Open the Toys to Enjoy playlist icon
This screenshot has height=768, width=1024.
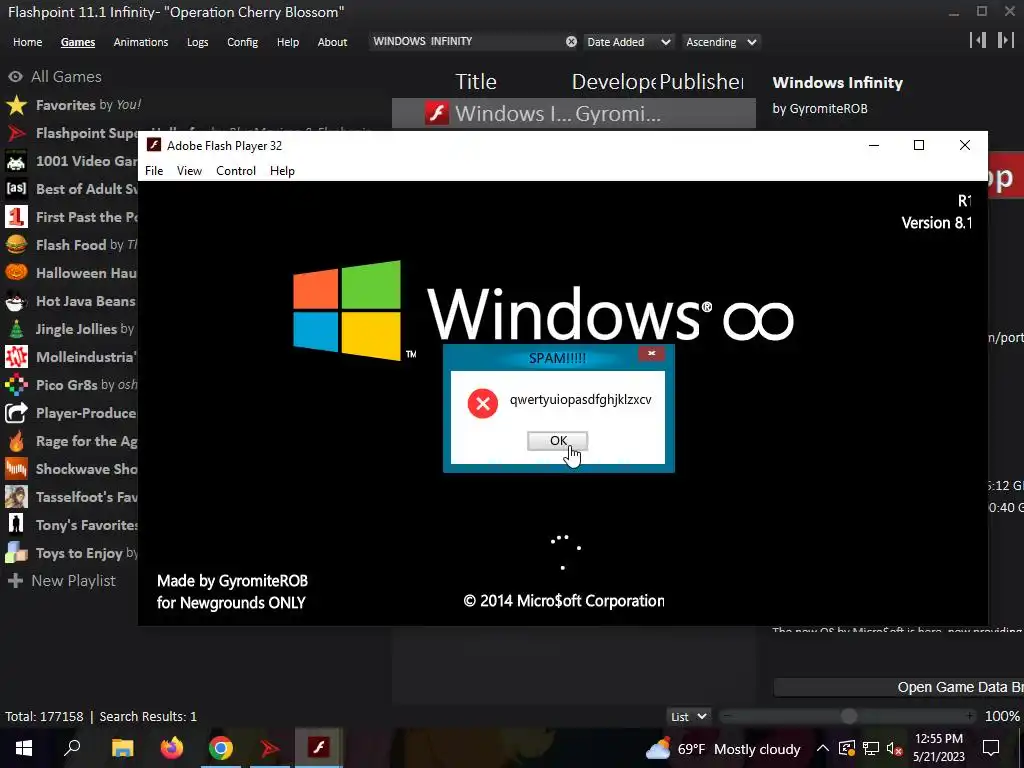[x=16, y=553]
